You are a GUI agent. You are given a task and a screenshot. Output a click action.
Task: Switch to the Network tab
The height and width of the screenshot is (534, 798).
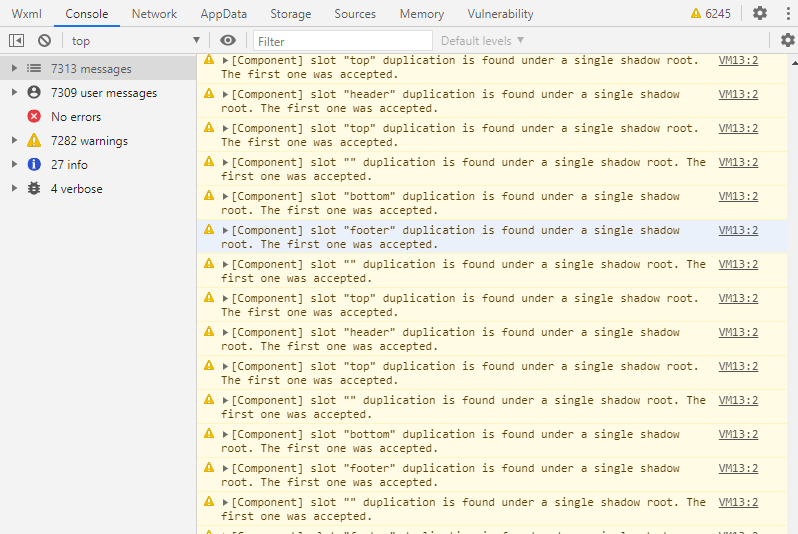click(154, 14)
